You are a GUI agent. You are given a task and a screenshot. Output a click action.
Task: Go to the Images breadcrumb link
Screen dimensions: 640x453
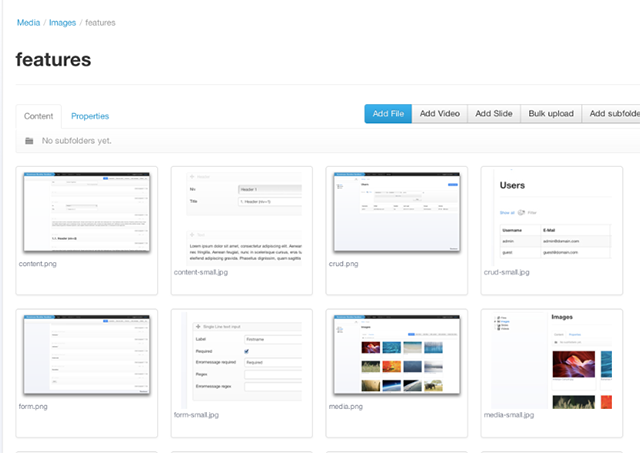click(62, 22)
